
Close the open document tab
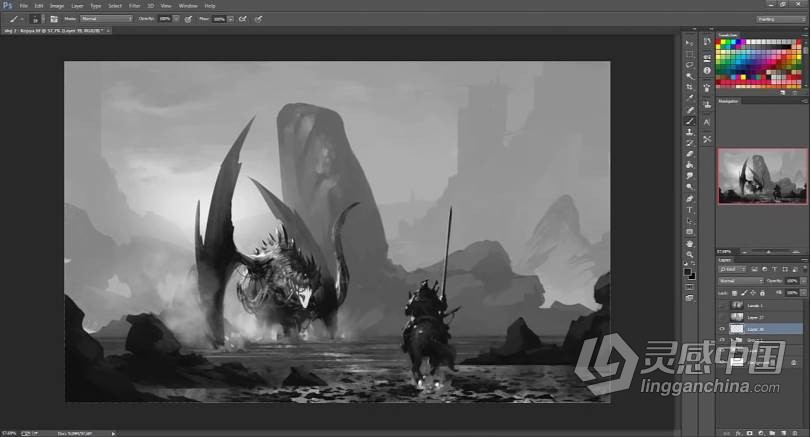click(x=108, y=30)
